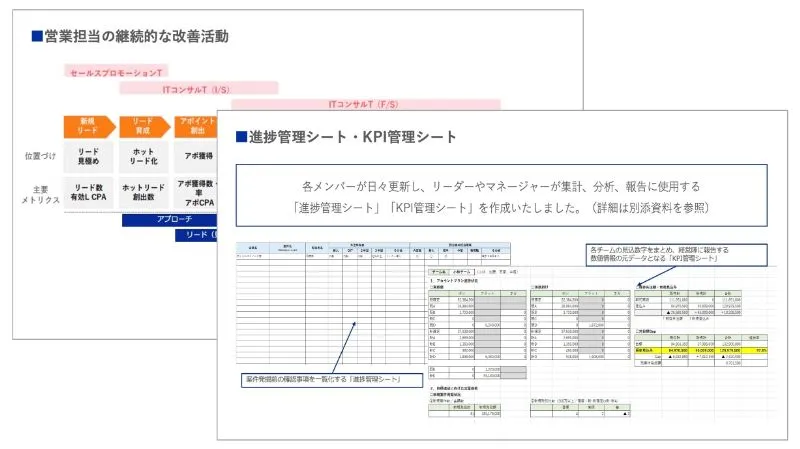The image size is (800, 449).
Task: Click the 進捗管理シート callout label
Action: click(332, 380)
